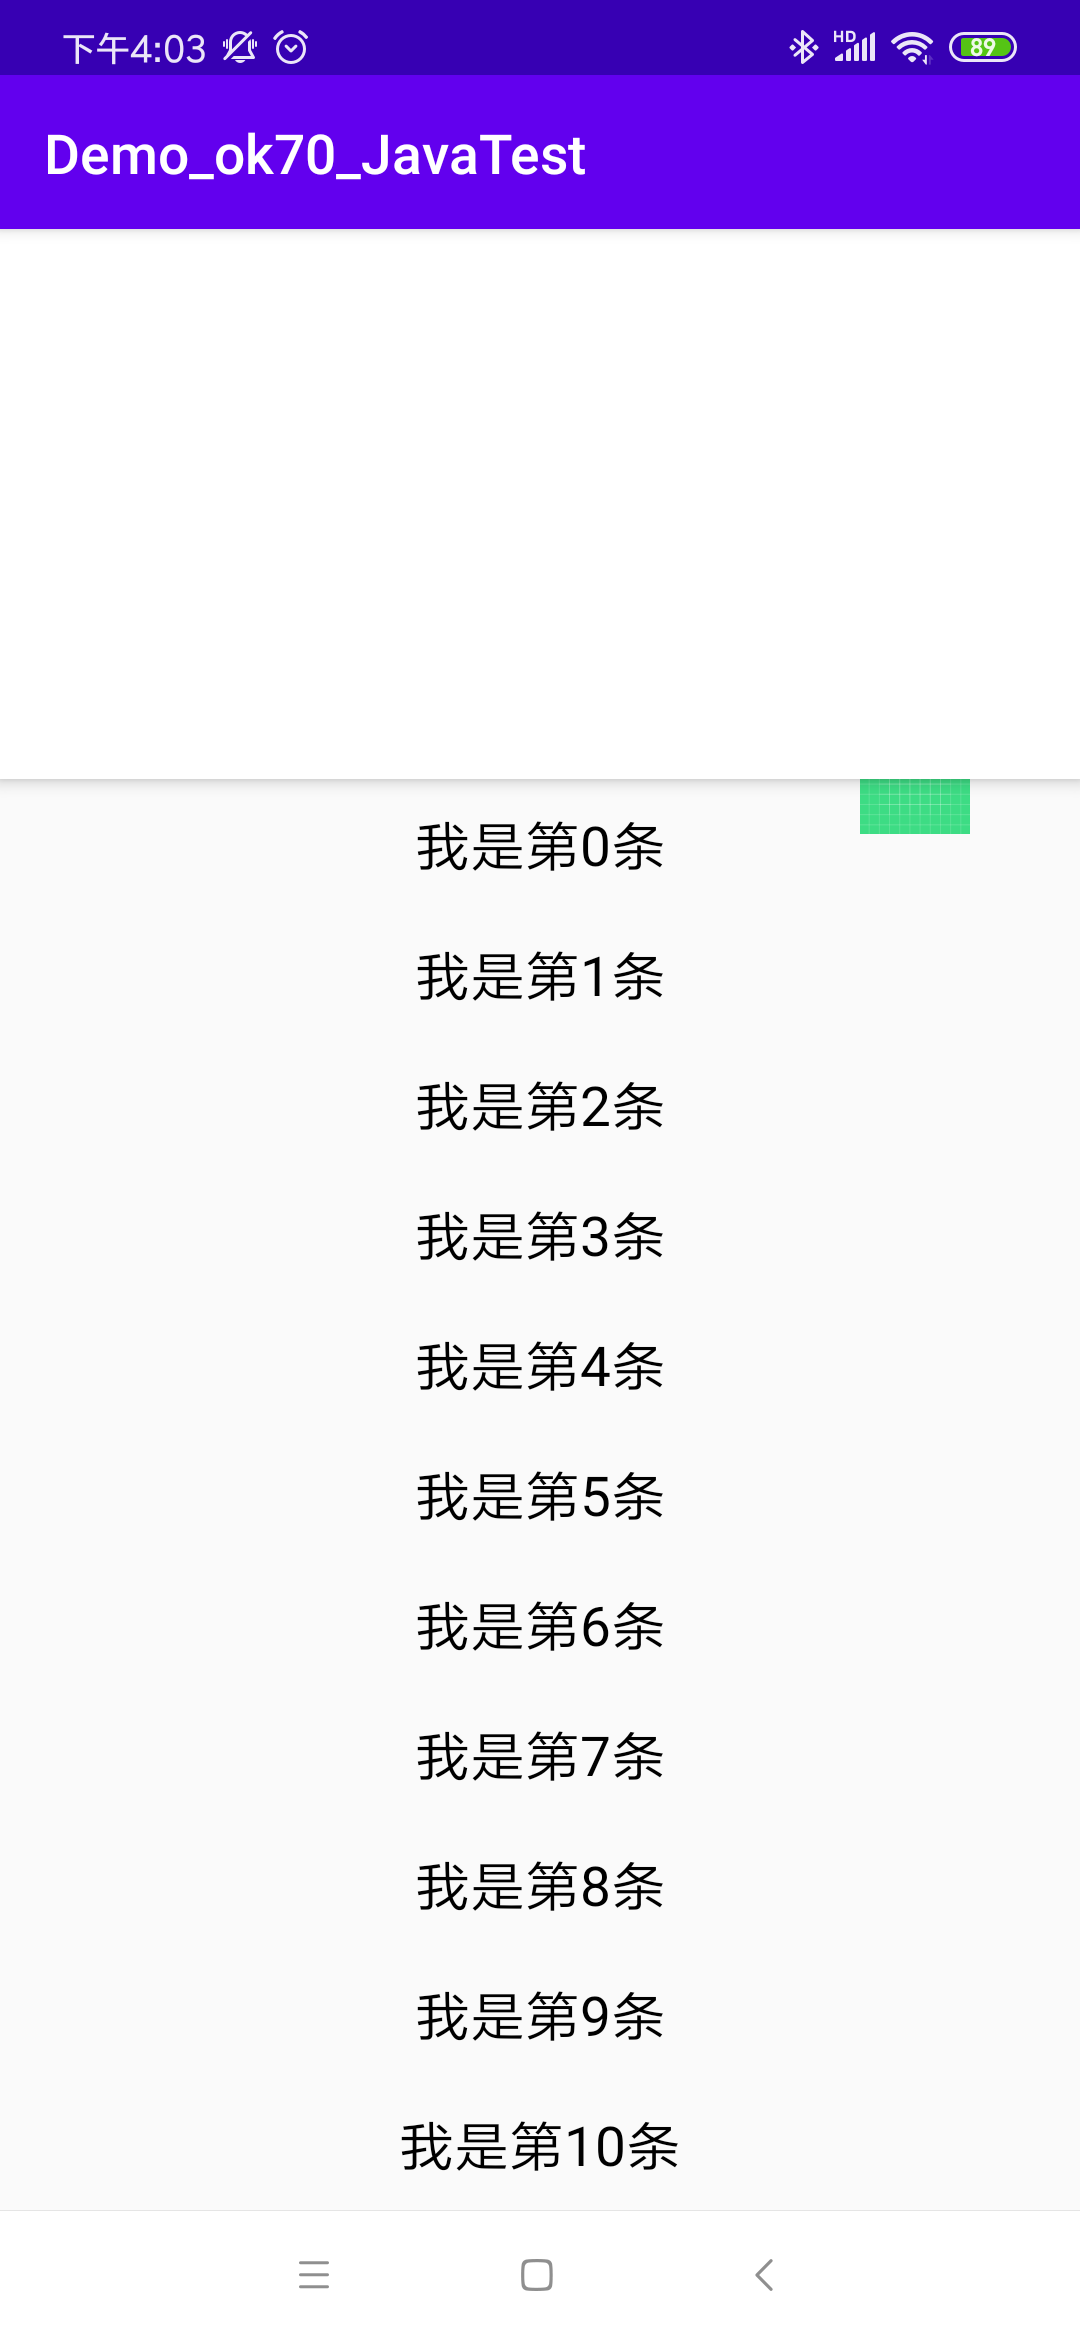Screen dimensions: 1080x2340
Task: Tap the Wi-Fi signal icon
Action: (x=911, y=46)
